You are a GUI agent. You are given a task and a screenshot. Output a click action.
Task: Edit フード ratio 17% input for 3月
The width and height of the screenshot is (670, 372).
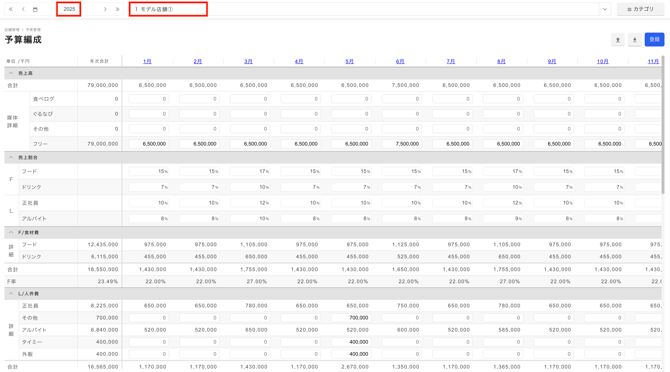coord(250,172)
